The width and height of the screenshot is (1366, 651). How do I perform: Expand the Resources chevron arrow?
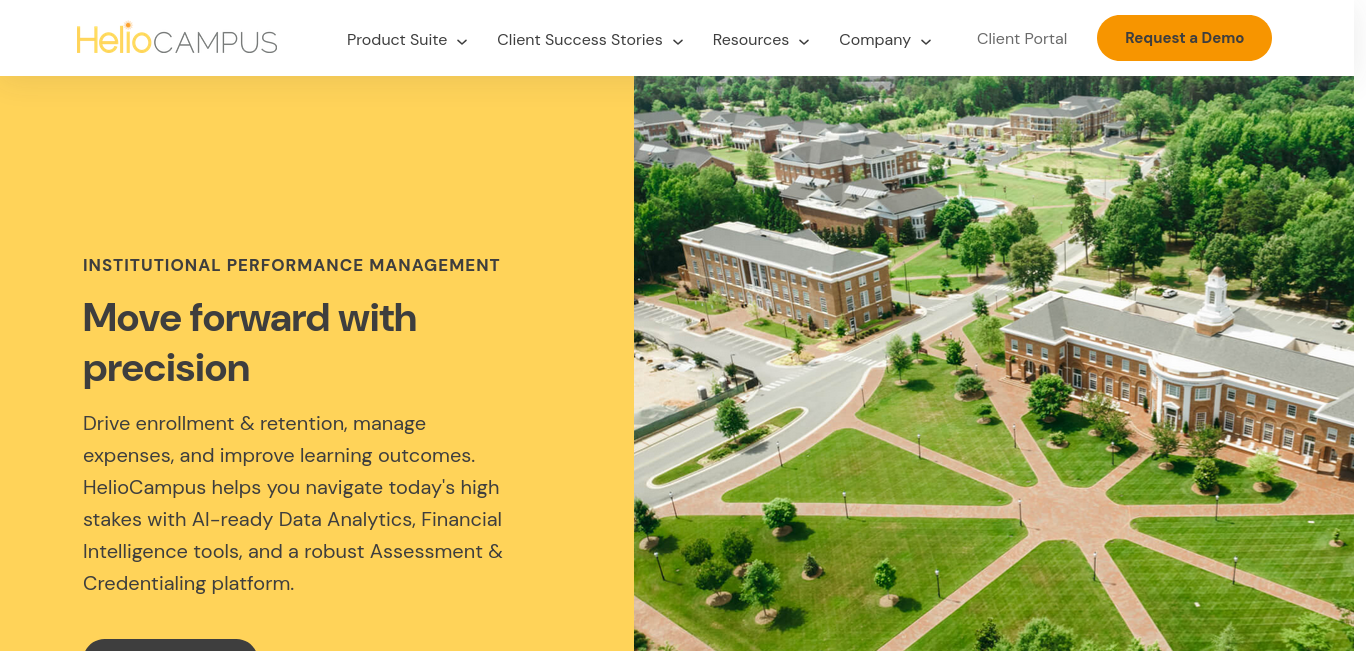pyautogui.click(x=804, y=41)
